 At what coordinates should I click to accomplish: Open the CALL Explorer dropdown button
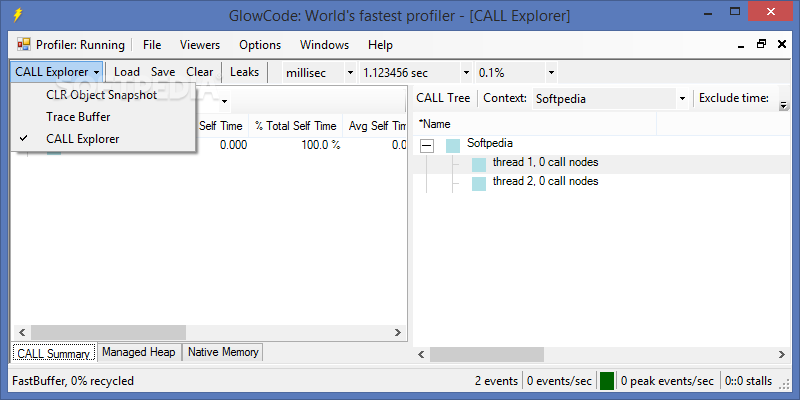(x=57, y=72)
